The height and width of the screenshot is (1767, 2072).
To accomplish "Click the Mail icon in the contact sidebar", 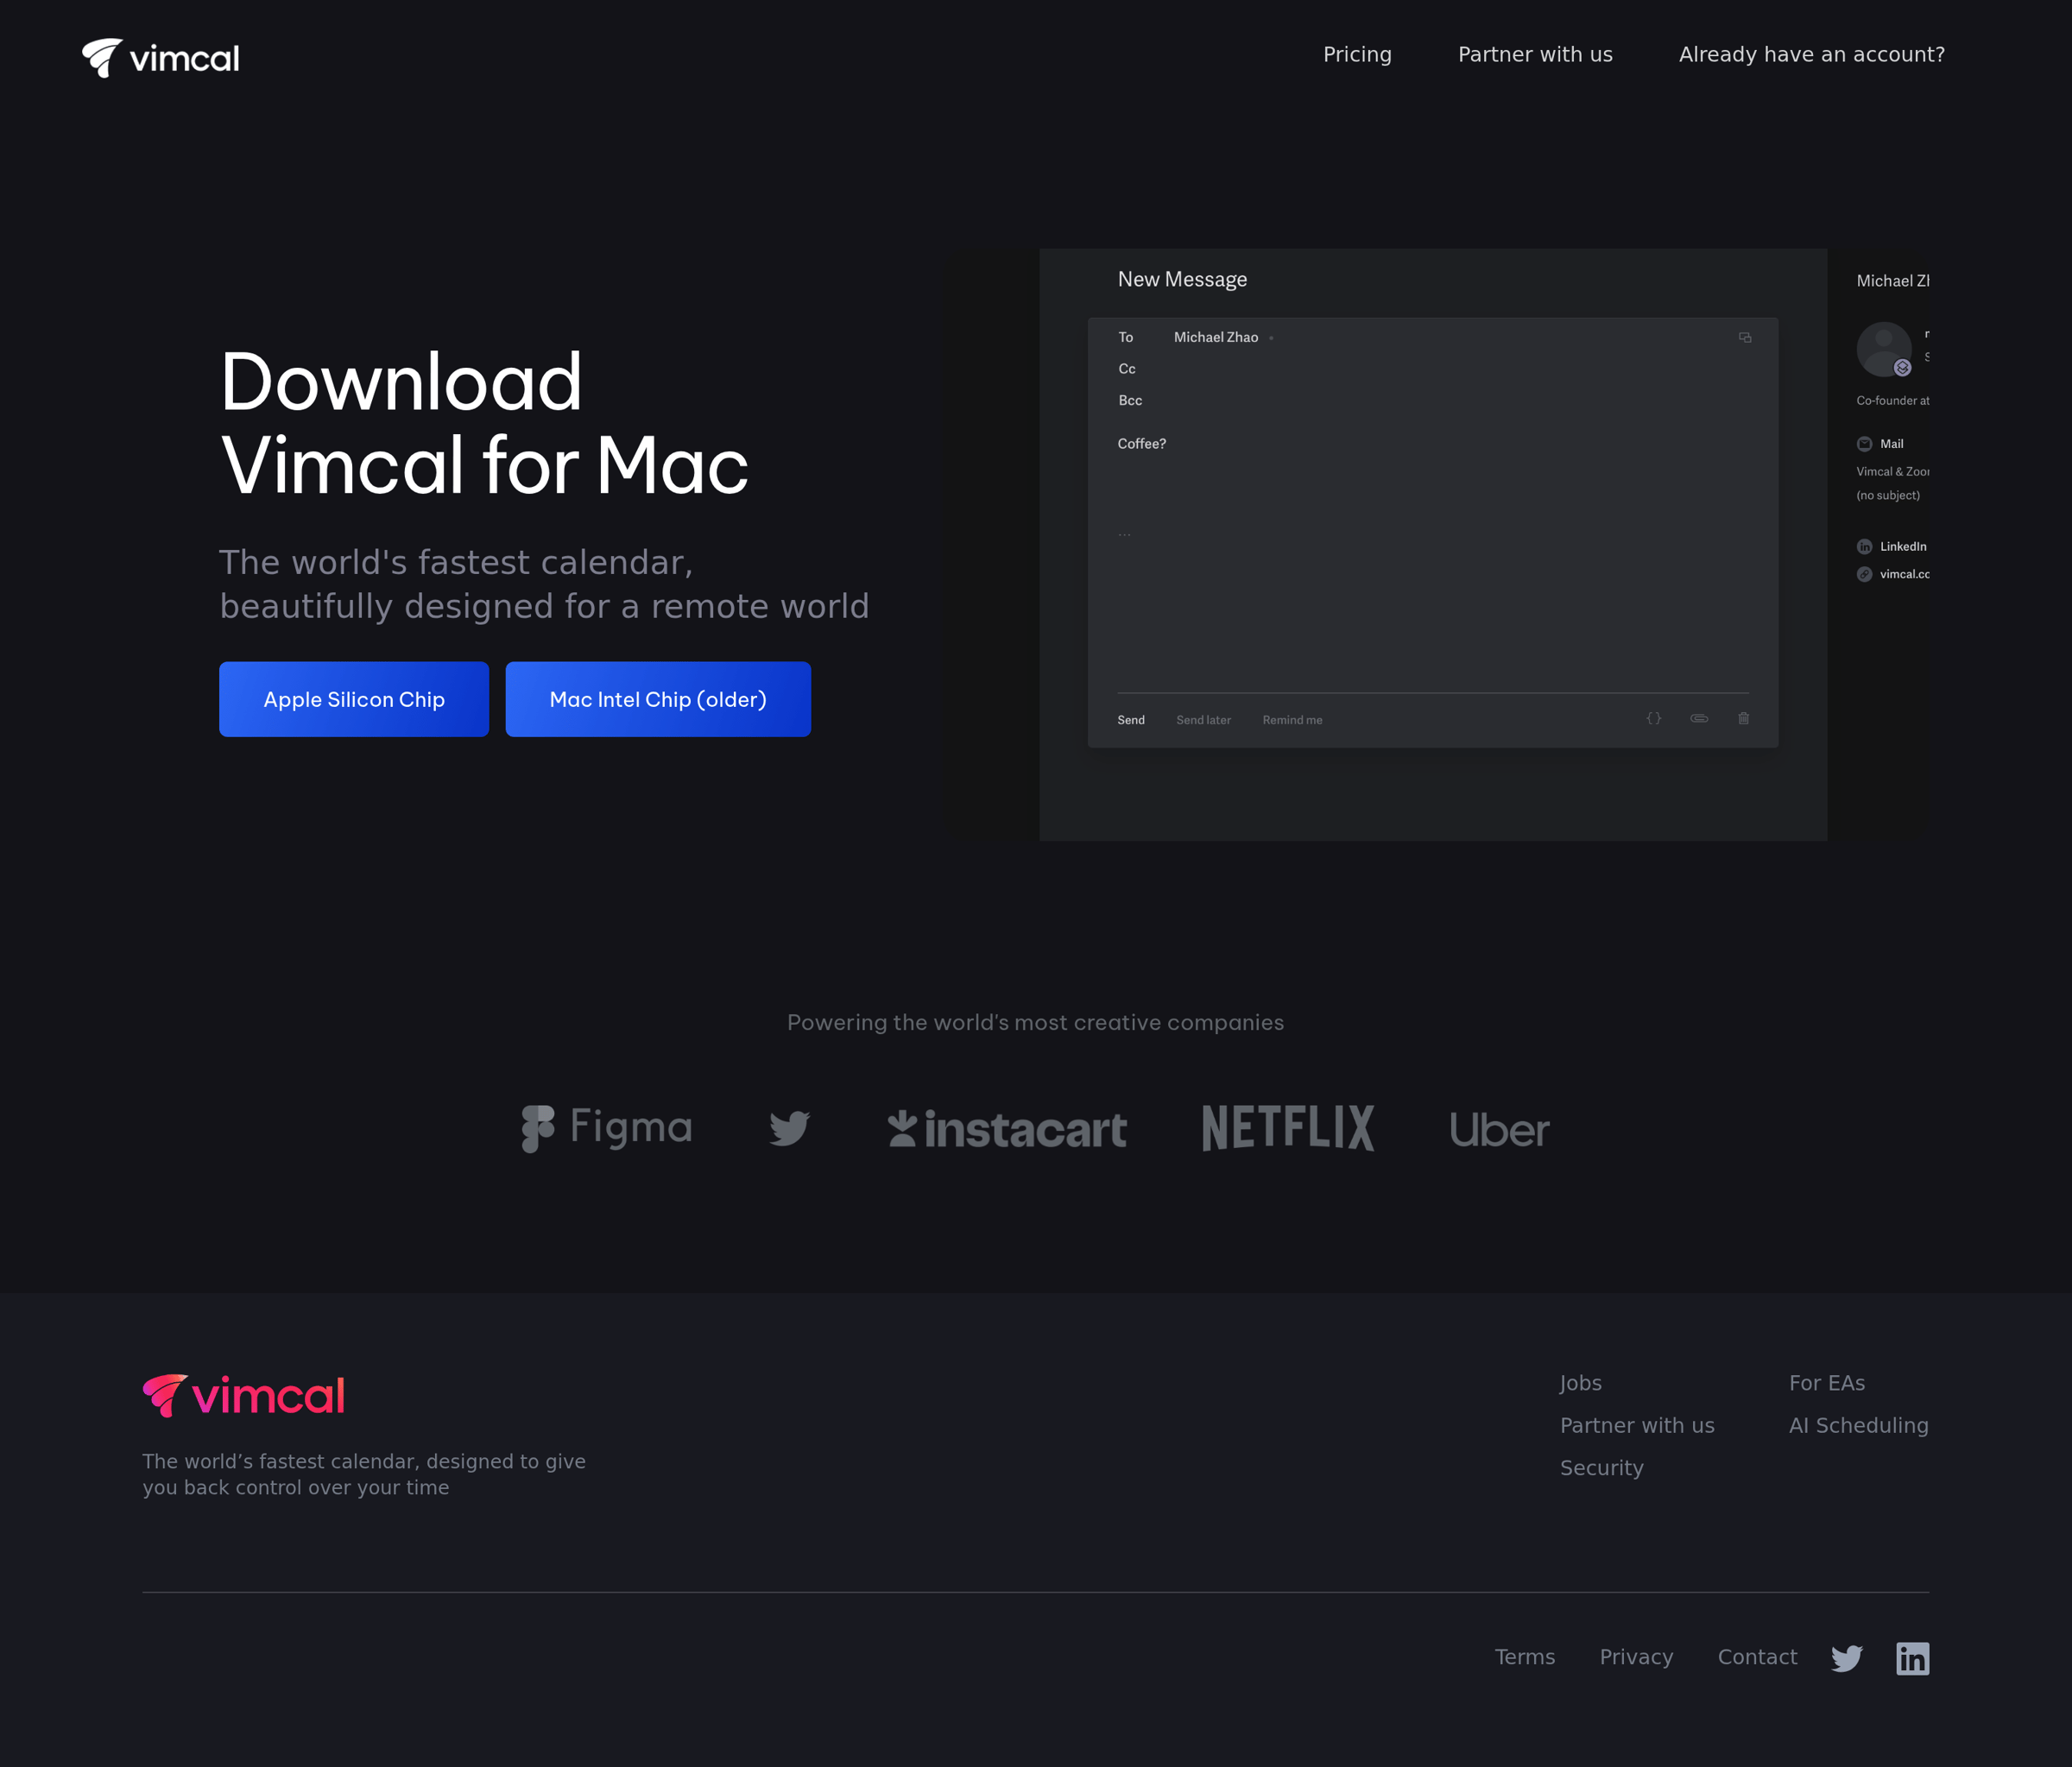I will coord(1864,444).
